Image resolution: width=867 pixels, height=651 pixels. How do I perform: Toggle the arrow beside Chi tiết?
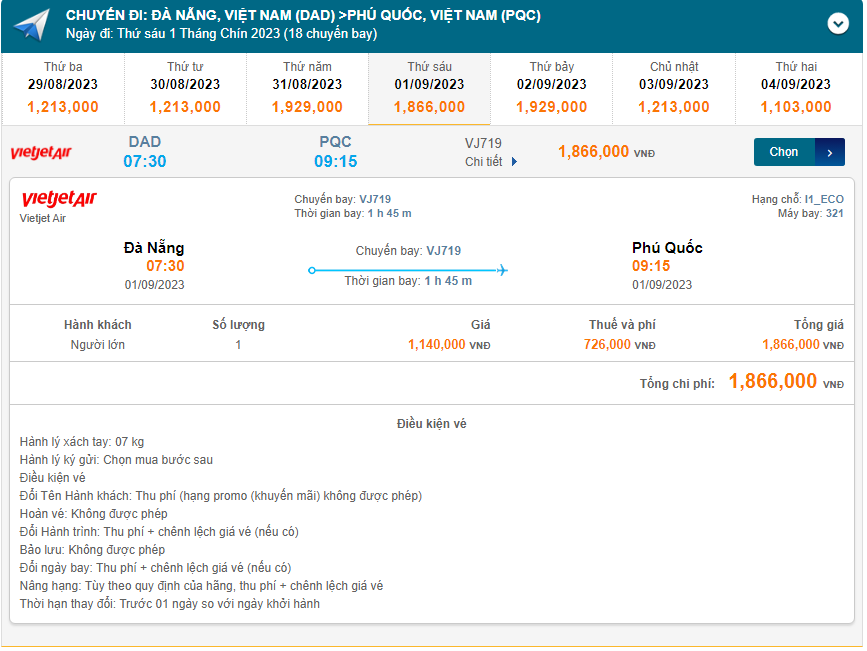[515, 162]
